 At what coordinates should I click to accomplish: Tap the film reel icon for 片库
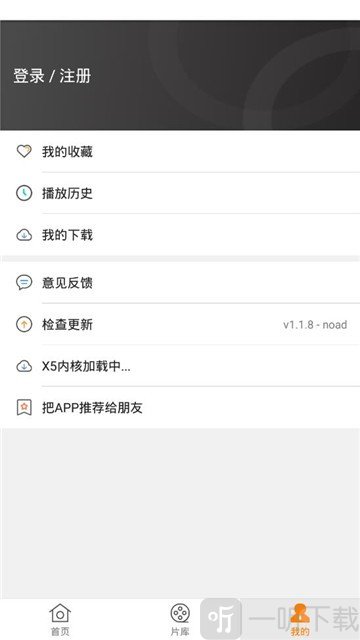(x=180, y=613)
